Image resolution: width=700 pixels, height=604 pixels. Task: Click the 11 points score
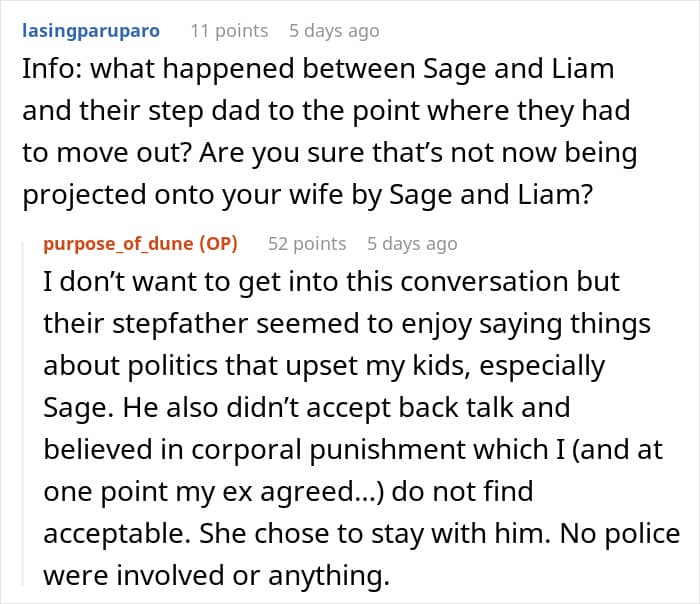(x=229, y=30)
